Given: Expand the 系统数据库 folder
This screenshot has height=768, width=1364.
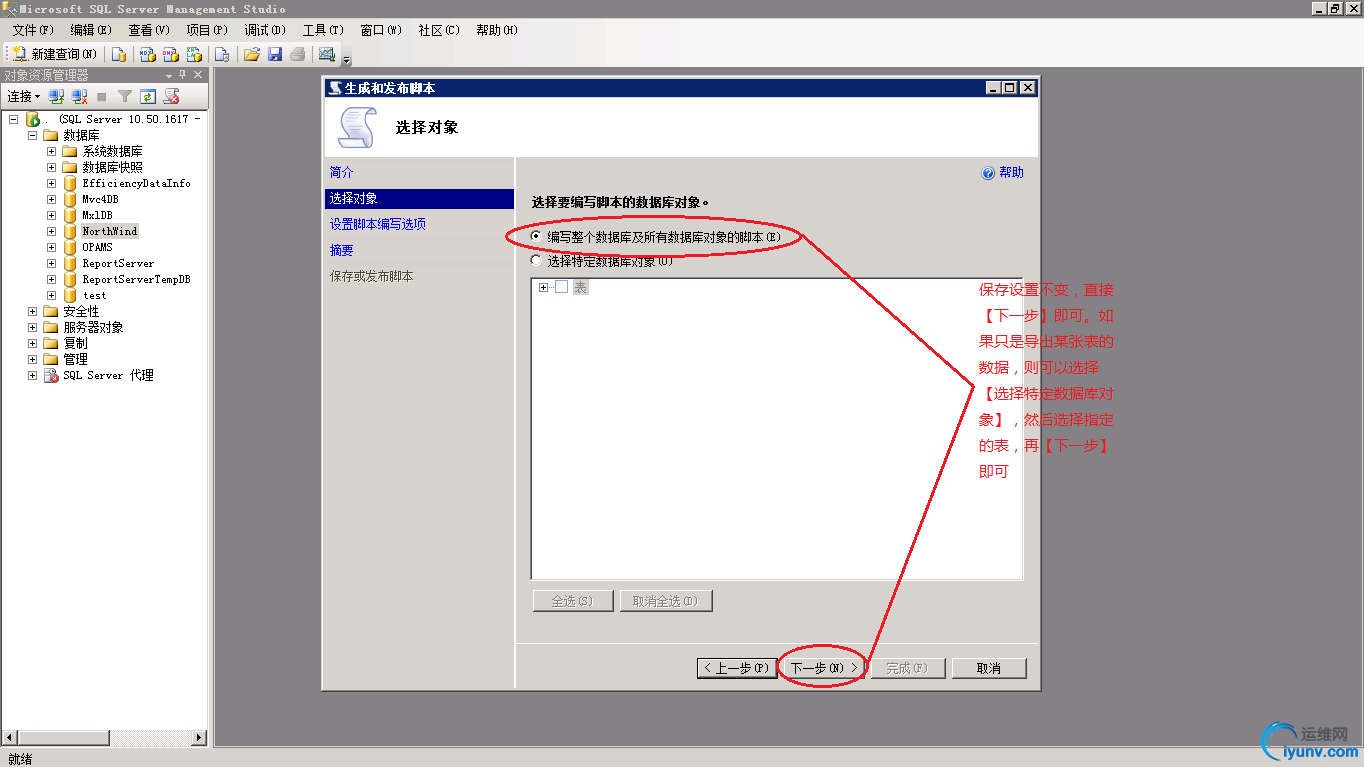Looking at the screenshot, I should tap(51, 151).
